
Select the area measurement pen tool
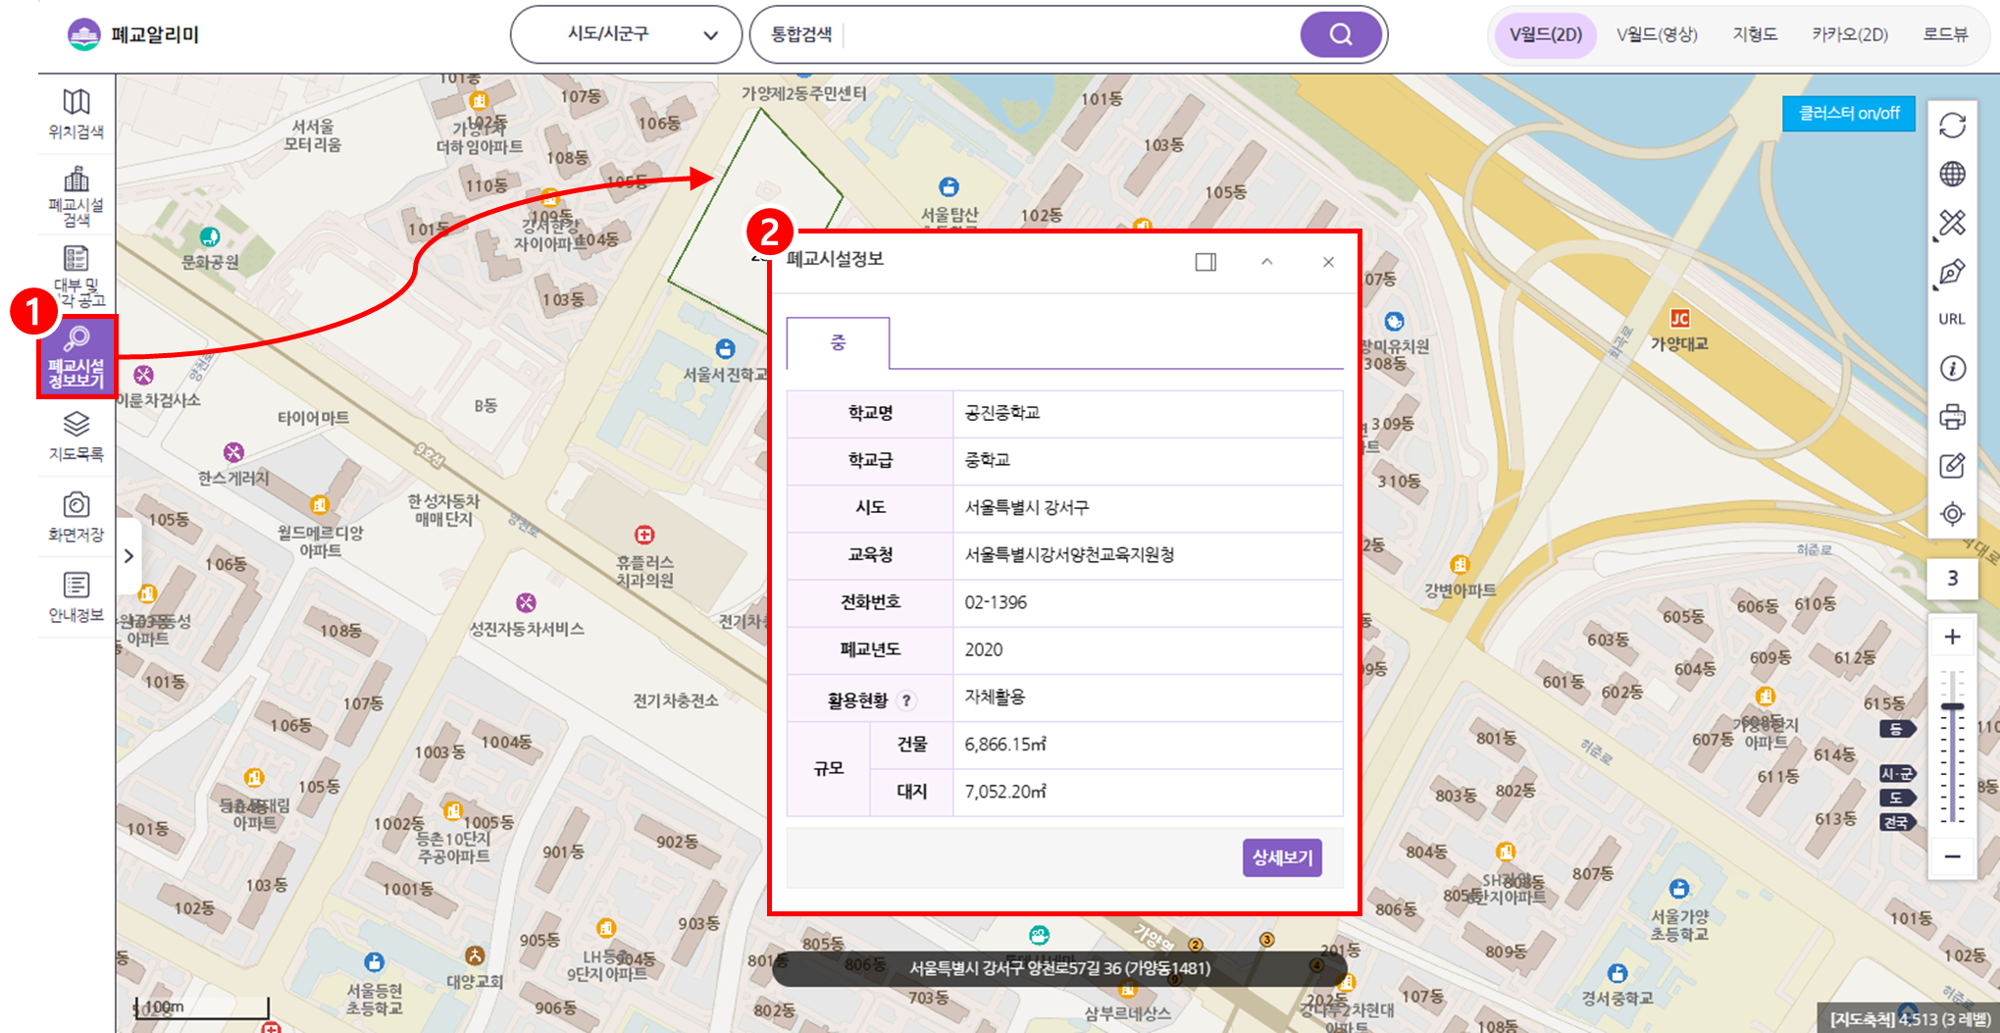[x=1950, y=271]
